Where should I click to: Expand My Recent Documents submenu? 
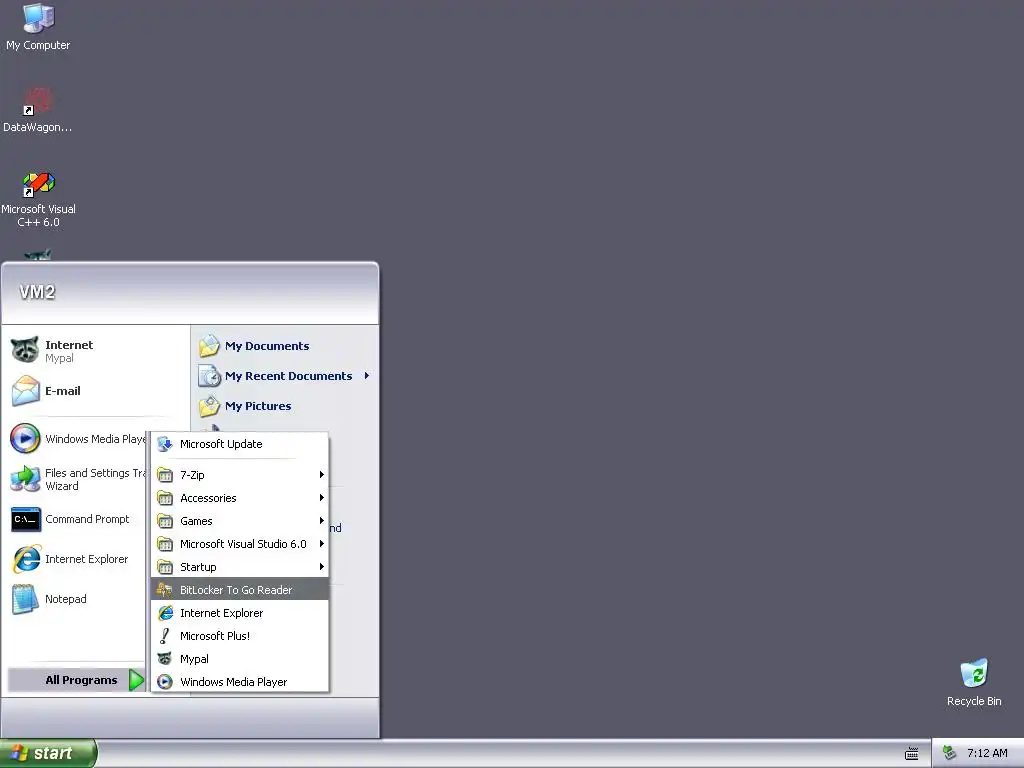coord(285,376)
